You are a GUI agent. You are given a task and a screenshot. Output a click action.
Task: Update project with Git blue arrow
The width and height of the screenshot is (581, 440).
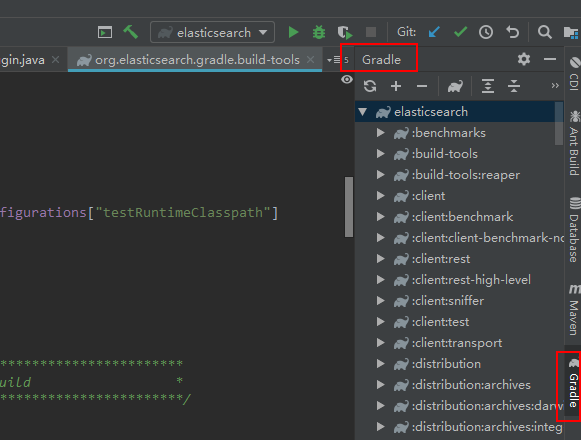[x=434, y=32]
